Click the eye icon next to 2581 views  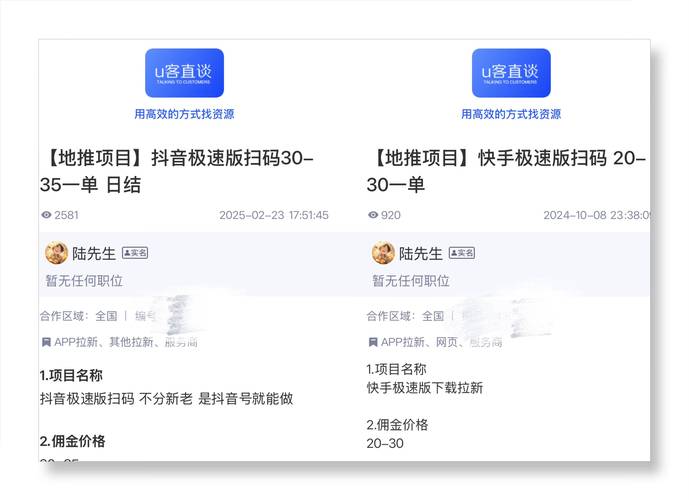[46, 215]
